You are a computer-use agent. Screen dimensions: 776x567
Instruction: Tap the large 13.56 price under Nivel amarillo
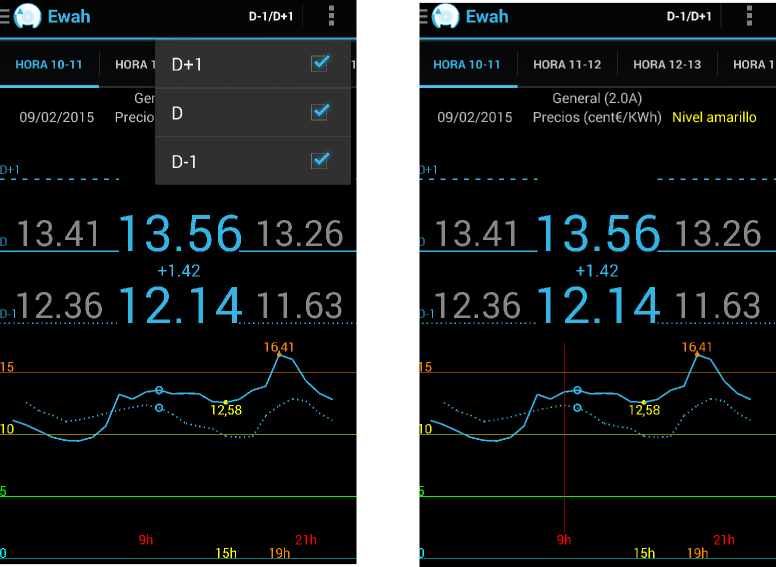point(598,234)
